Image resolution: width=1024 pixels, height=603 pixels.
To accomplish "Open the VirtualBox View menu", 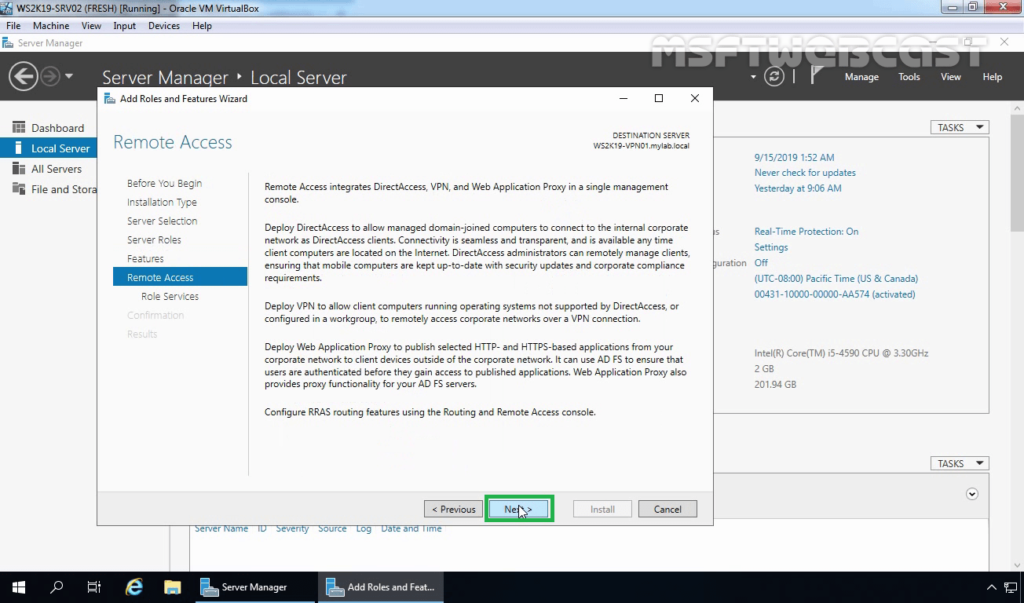I will tap(91, 25).
